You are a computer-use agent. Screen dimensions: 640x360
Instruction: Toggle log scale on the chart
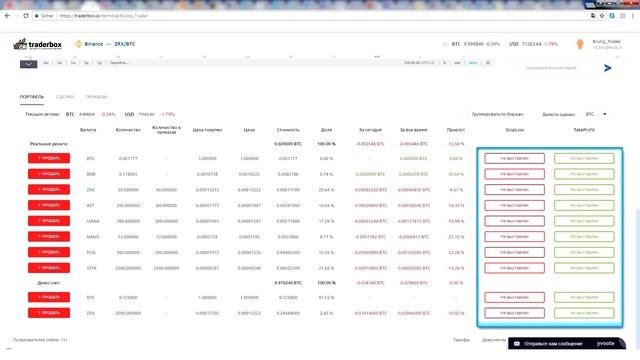click(457, 63)
